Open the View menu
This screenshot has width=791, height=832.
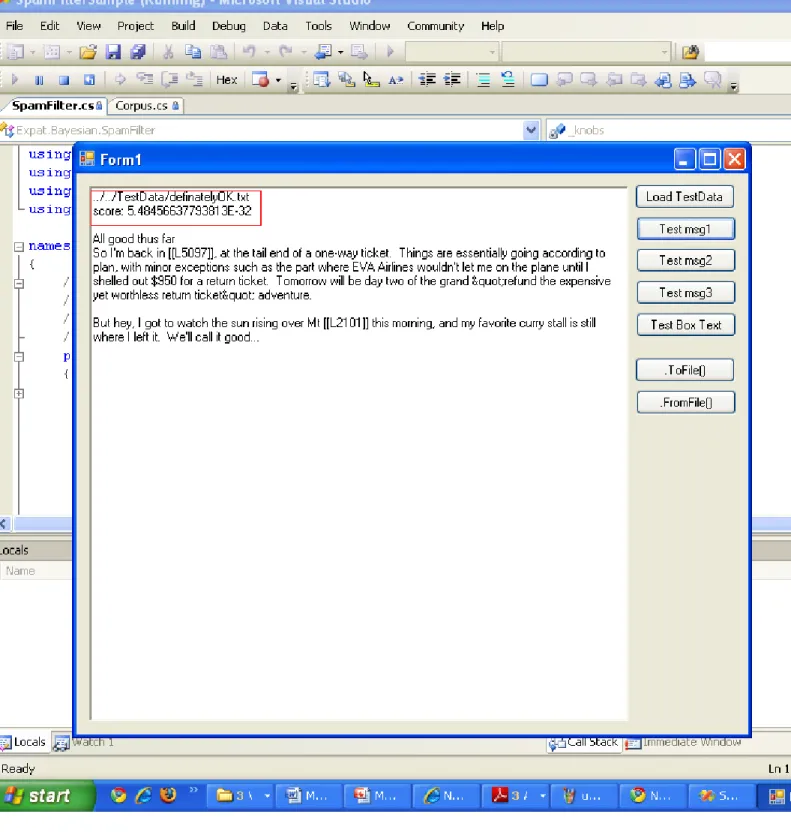point(89,26)
